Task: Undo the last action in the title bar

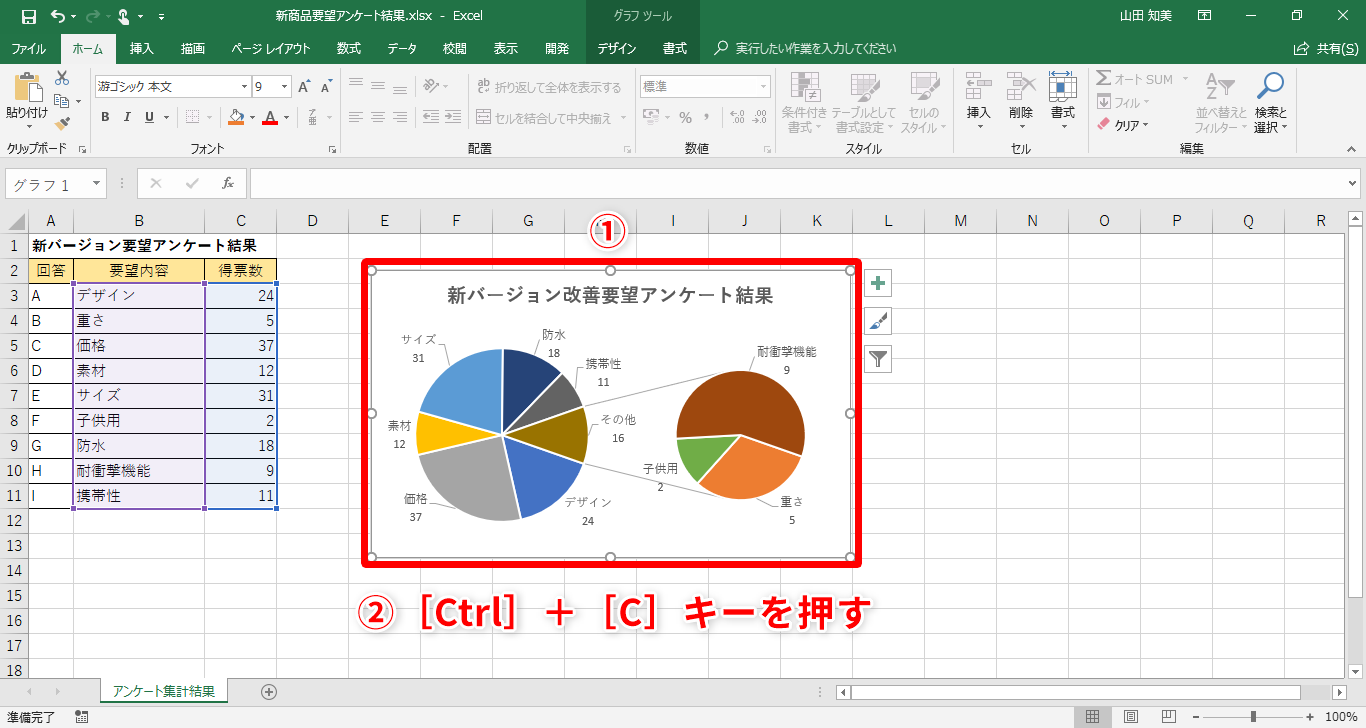Action: coord(57,16)
